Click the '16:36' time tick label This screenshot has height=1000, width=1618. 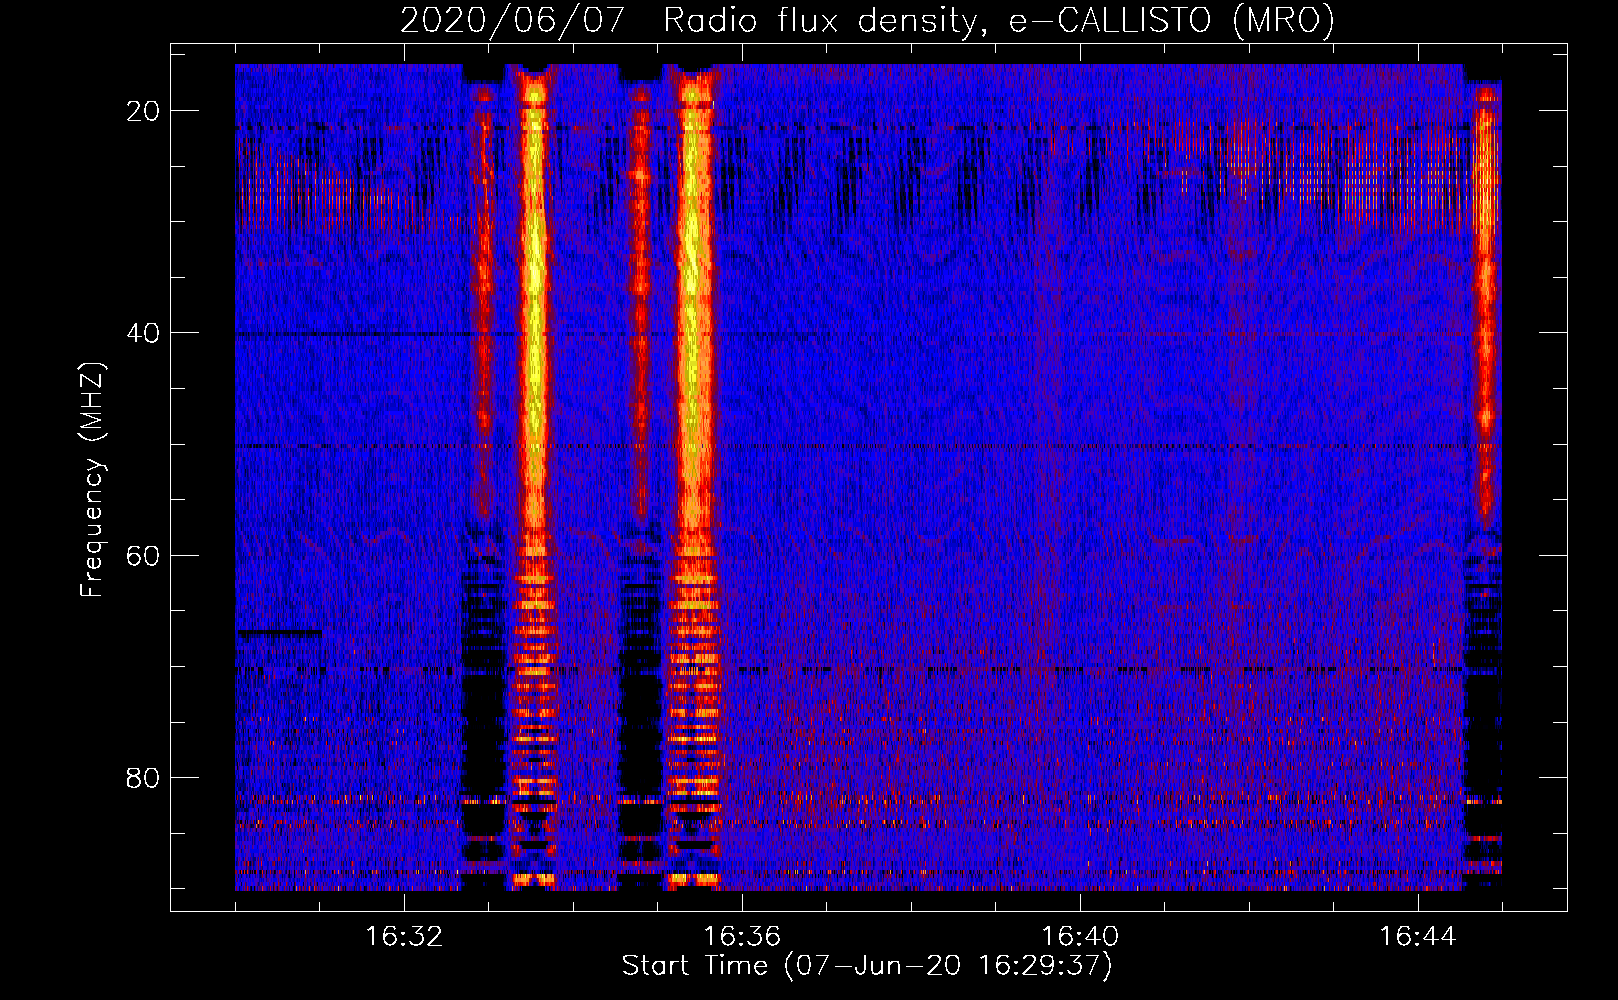pos(742,937)
